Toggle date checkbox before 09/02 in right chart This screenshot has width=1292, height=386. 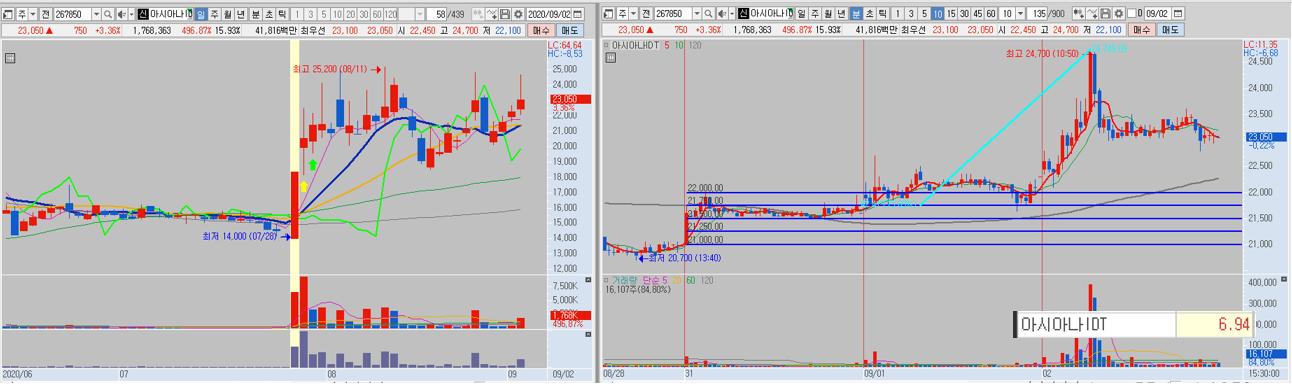(1132, 14)
